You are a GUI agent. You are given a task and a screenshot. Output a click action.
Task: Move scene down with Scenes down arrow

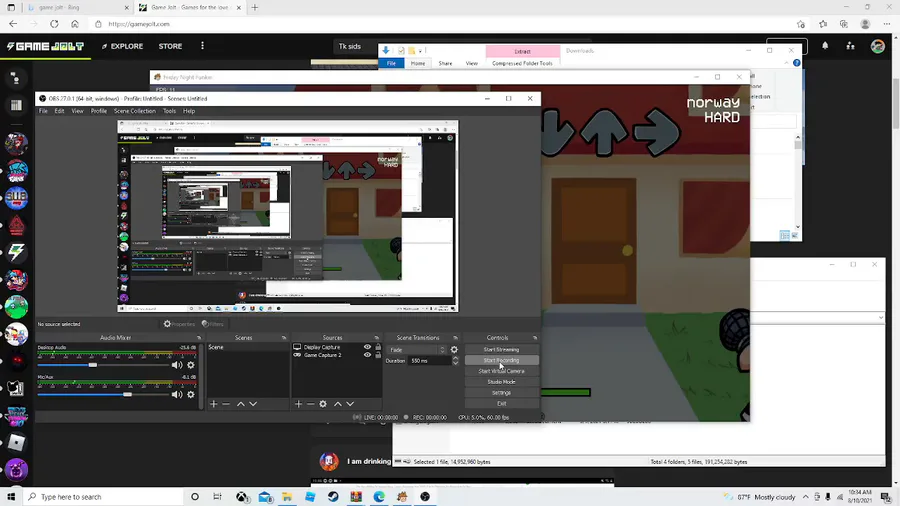pyautogui.click(x=253, y=404)
